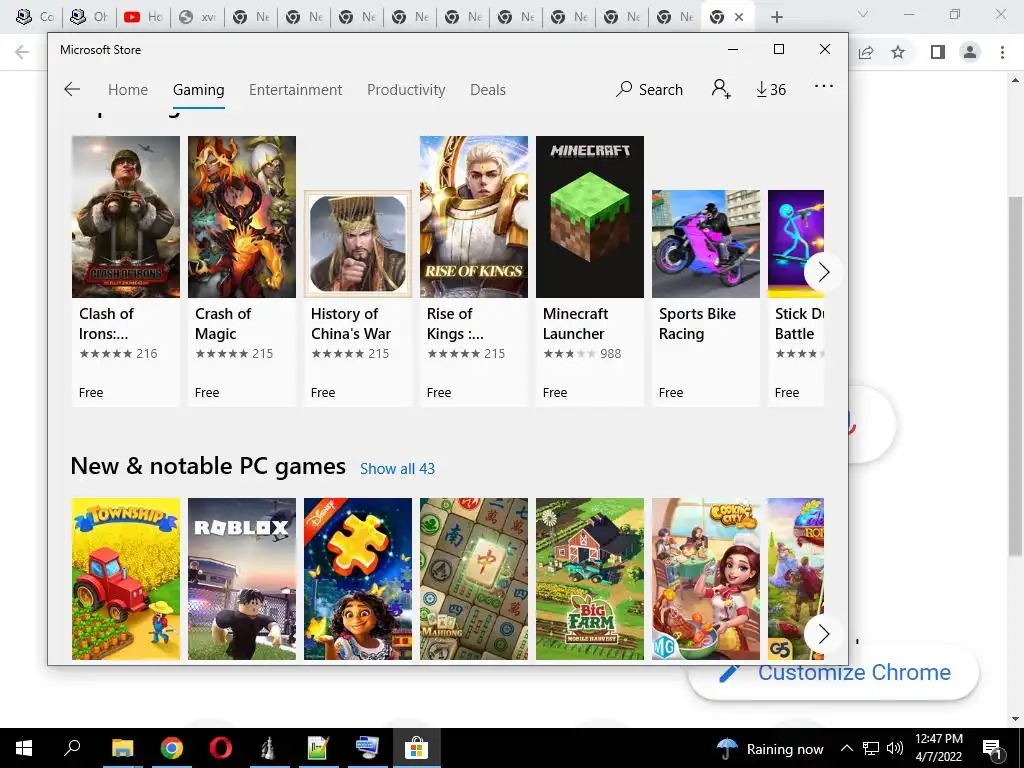The image size is (1024, 768).
Task: Open the network tray icon
Action: click(x=871, y=748)
